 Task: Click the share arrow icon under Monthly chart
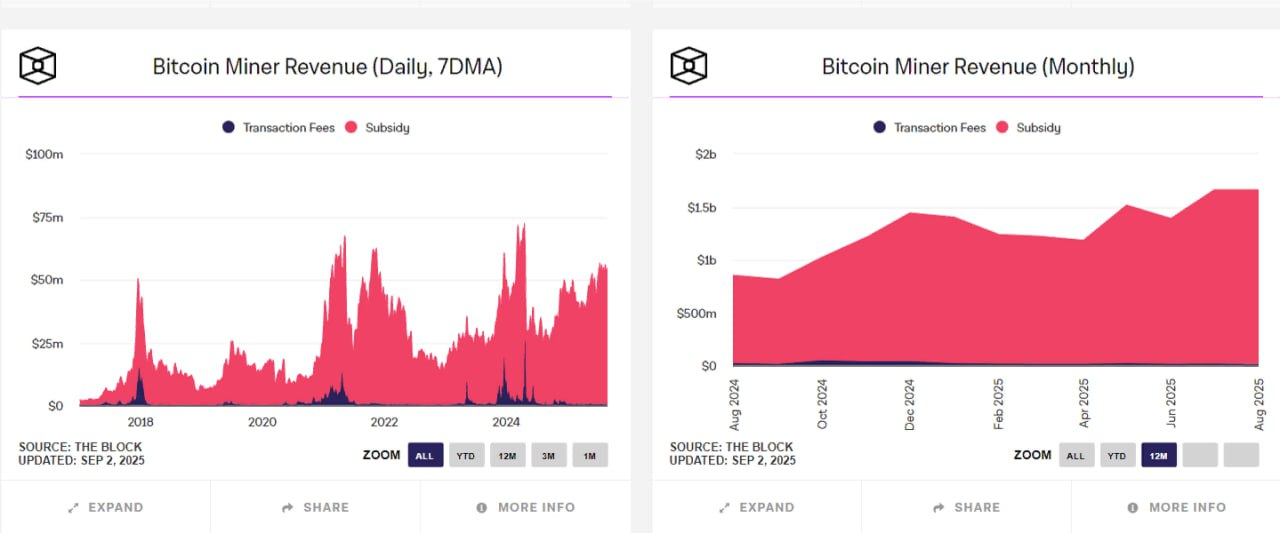pos(939,508)
